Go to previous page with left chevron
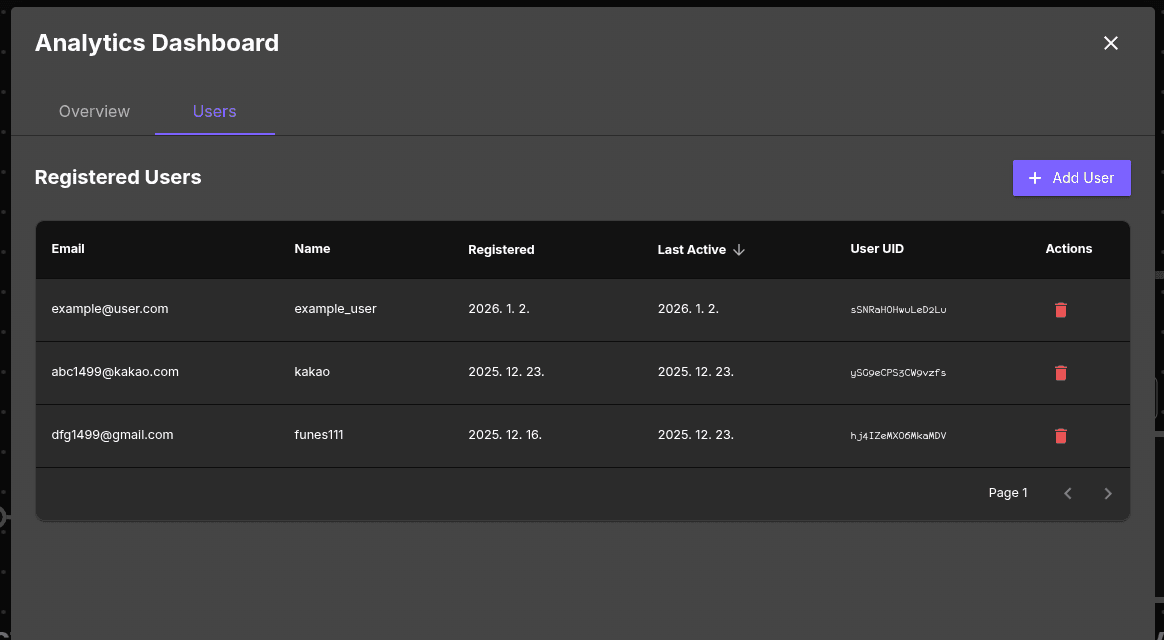This screenshot has width=1164, height=640. 1067,493
